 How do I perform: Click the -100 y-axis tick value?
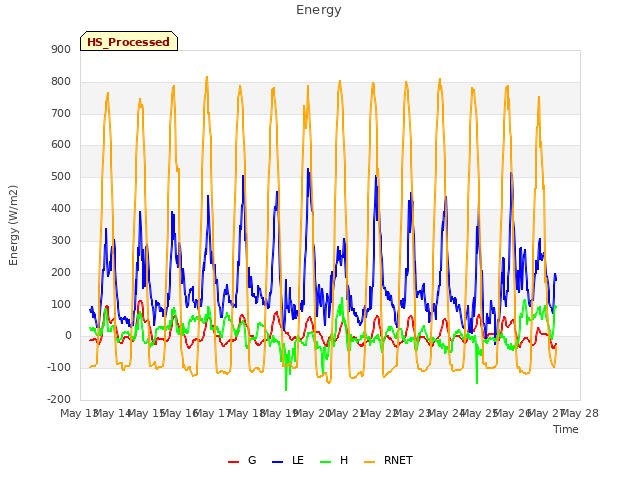[x=59, y=367]
